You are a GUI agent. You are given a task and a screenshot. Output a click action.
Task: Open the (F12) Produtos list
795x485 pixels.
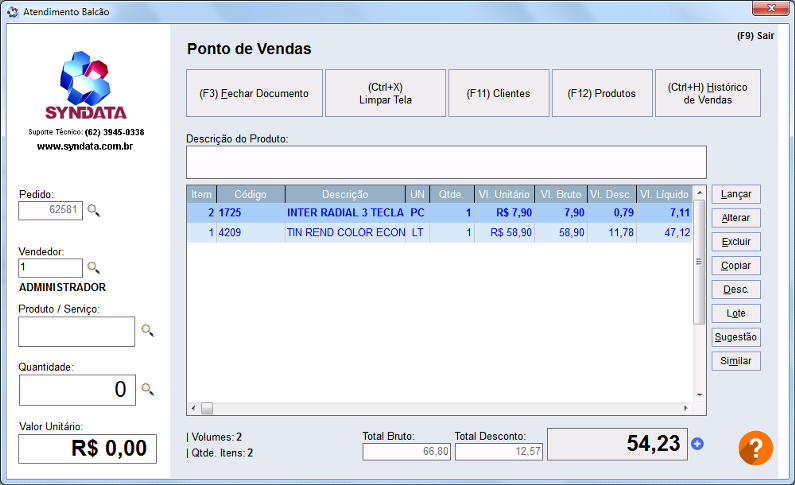pyautogui.click(x=601, y=93)
